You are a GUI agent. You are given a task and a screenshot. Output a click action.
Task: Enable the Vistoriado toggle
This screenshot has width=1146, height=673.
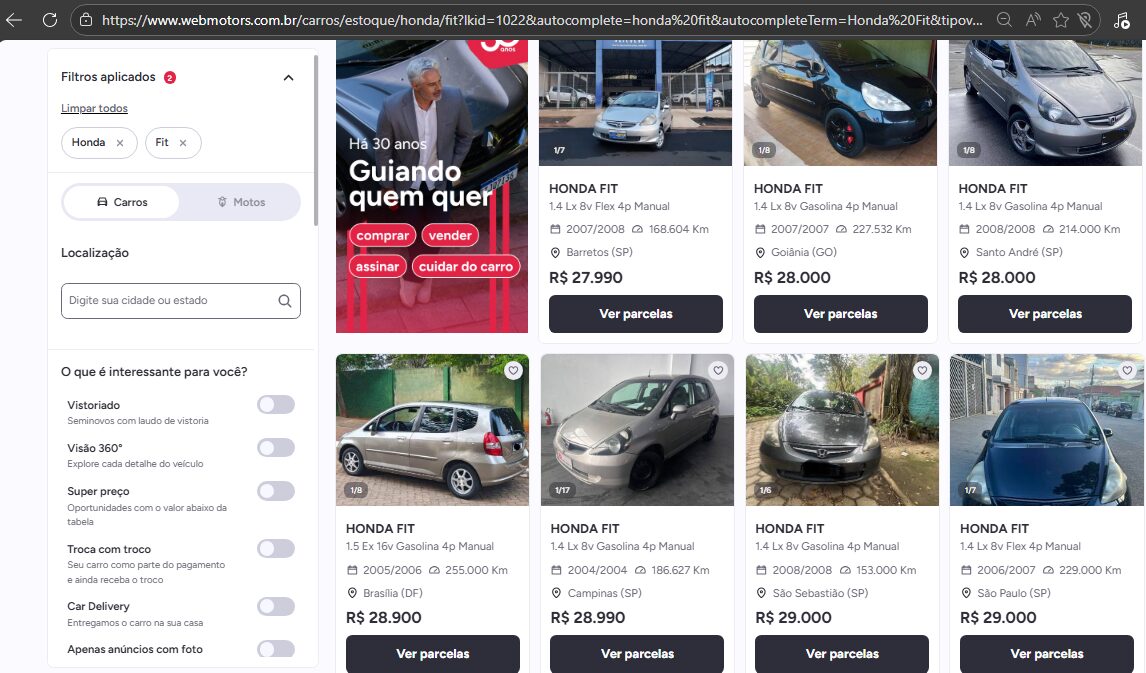[276, 405]
